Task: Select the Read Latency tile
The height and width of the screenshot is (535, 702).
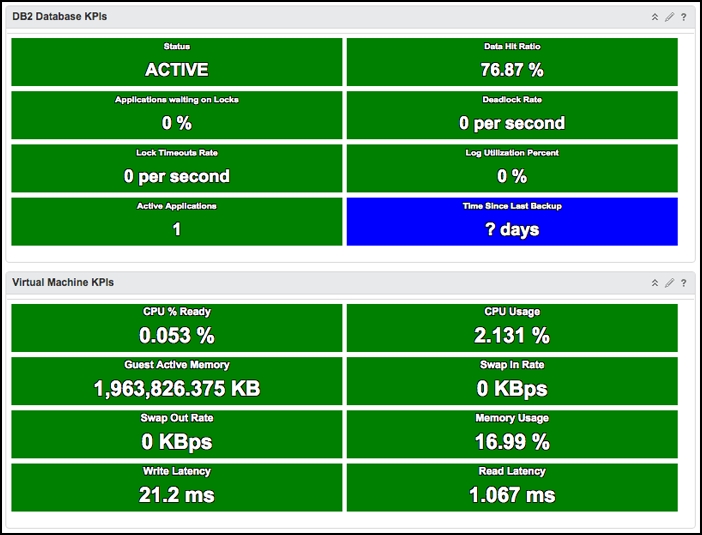Action: pos(512,488)
